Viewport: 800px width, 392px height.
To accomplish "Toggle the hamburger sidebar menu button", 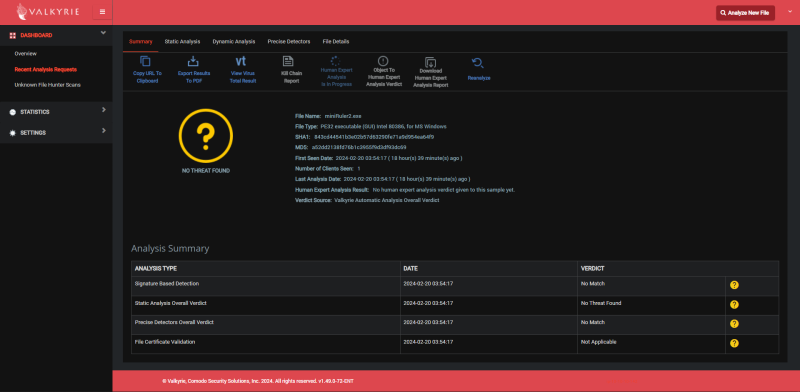I will click(x=103, y=12).
